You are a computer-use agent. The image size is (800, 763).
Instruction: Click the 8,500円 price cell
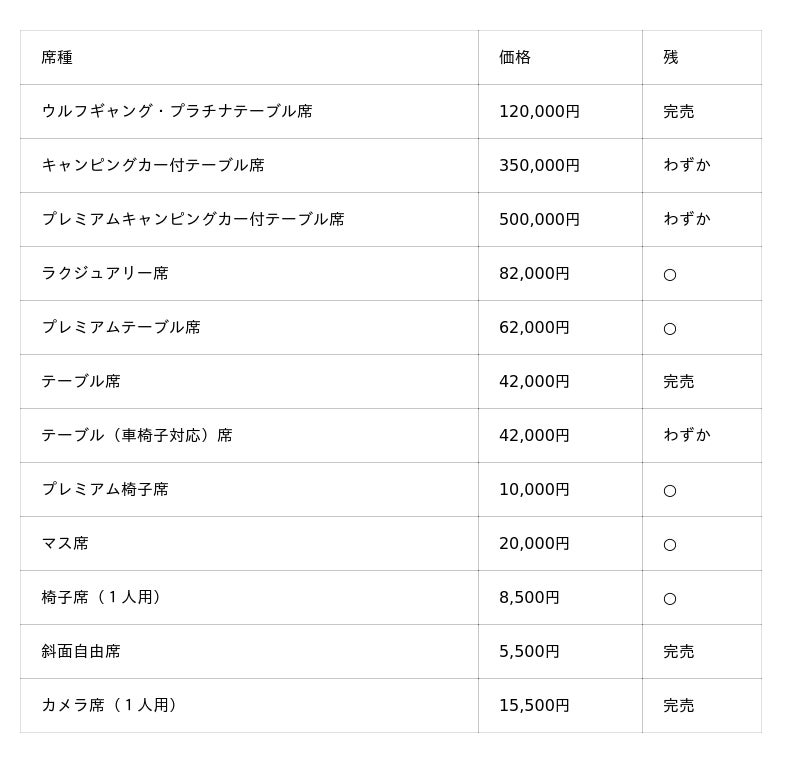(529, 598)
